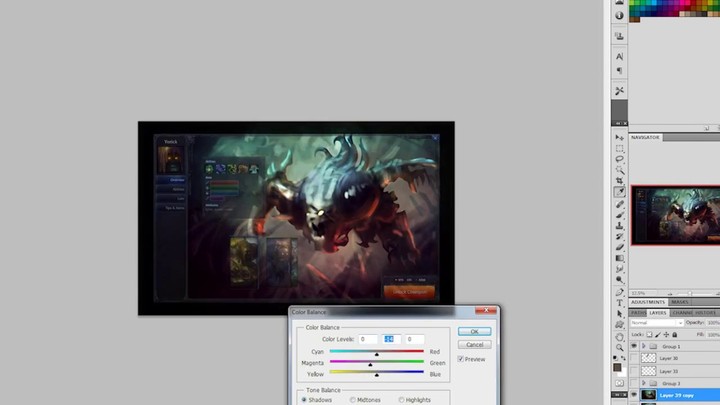Click the Navigator preview thumbnail
The image size is (720, 405).
(676, 215)
